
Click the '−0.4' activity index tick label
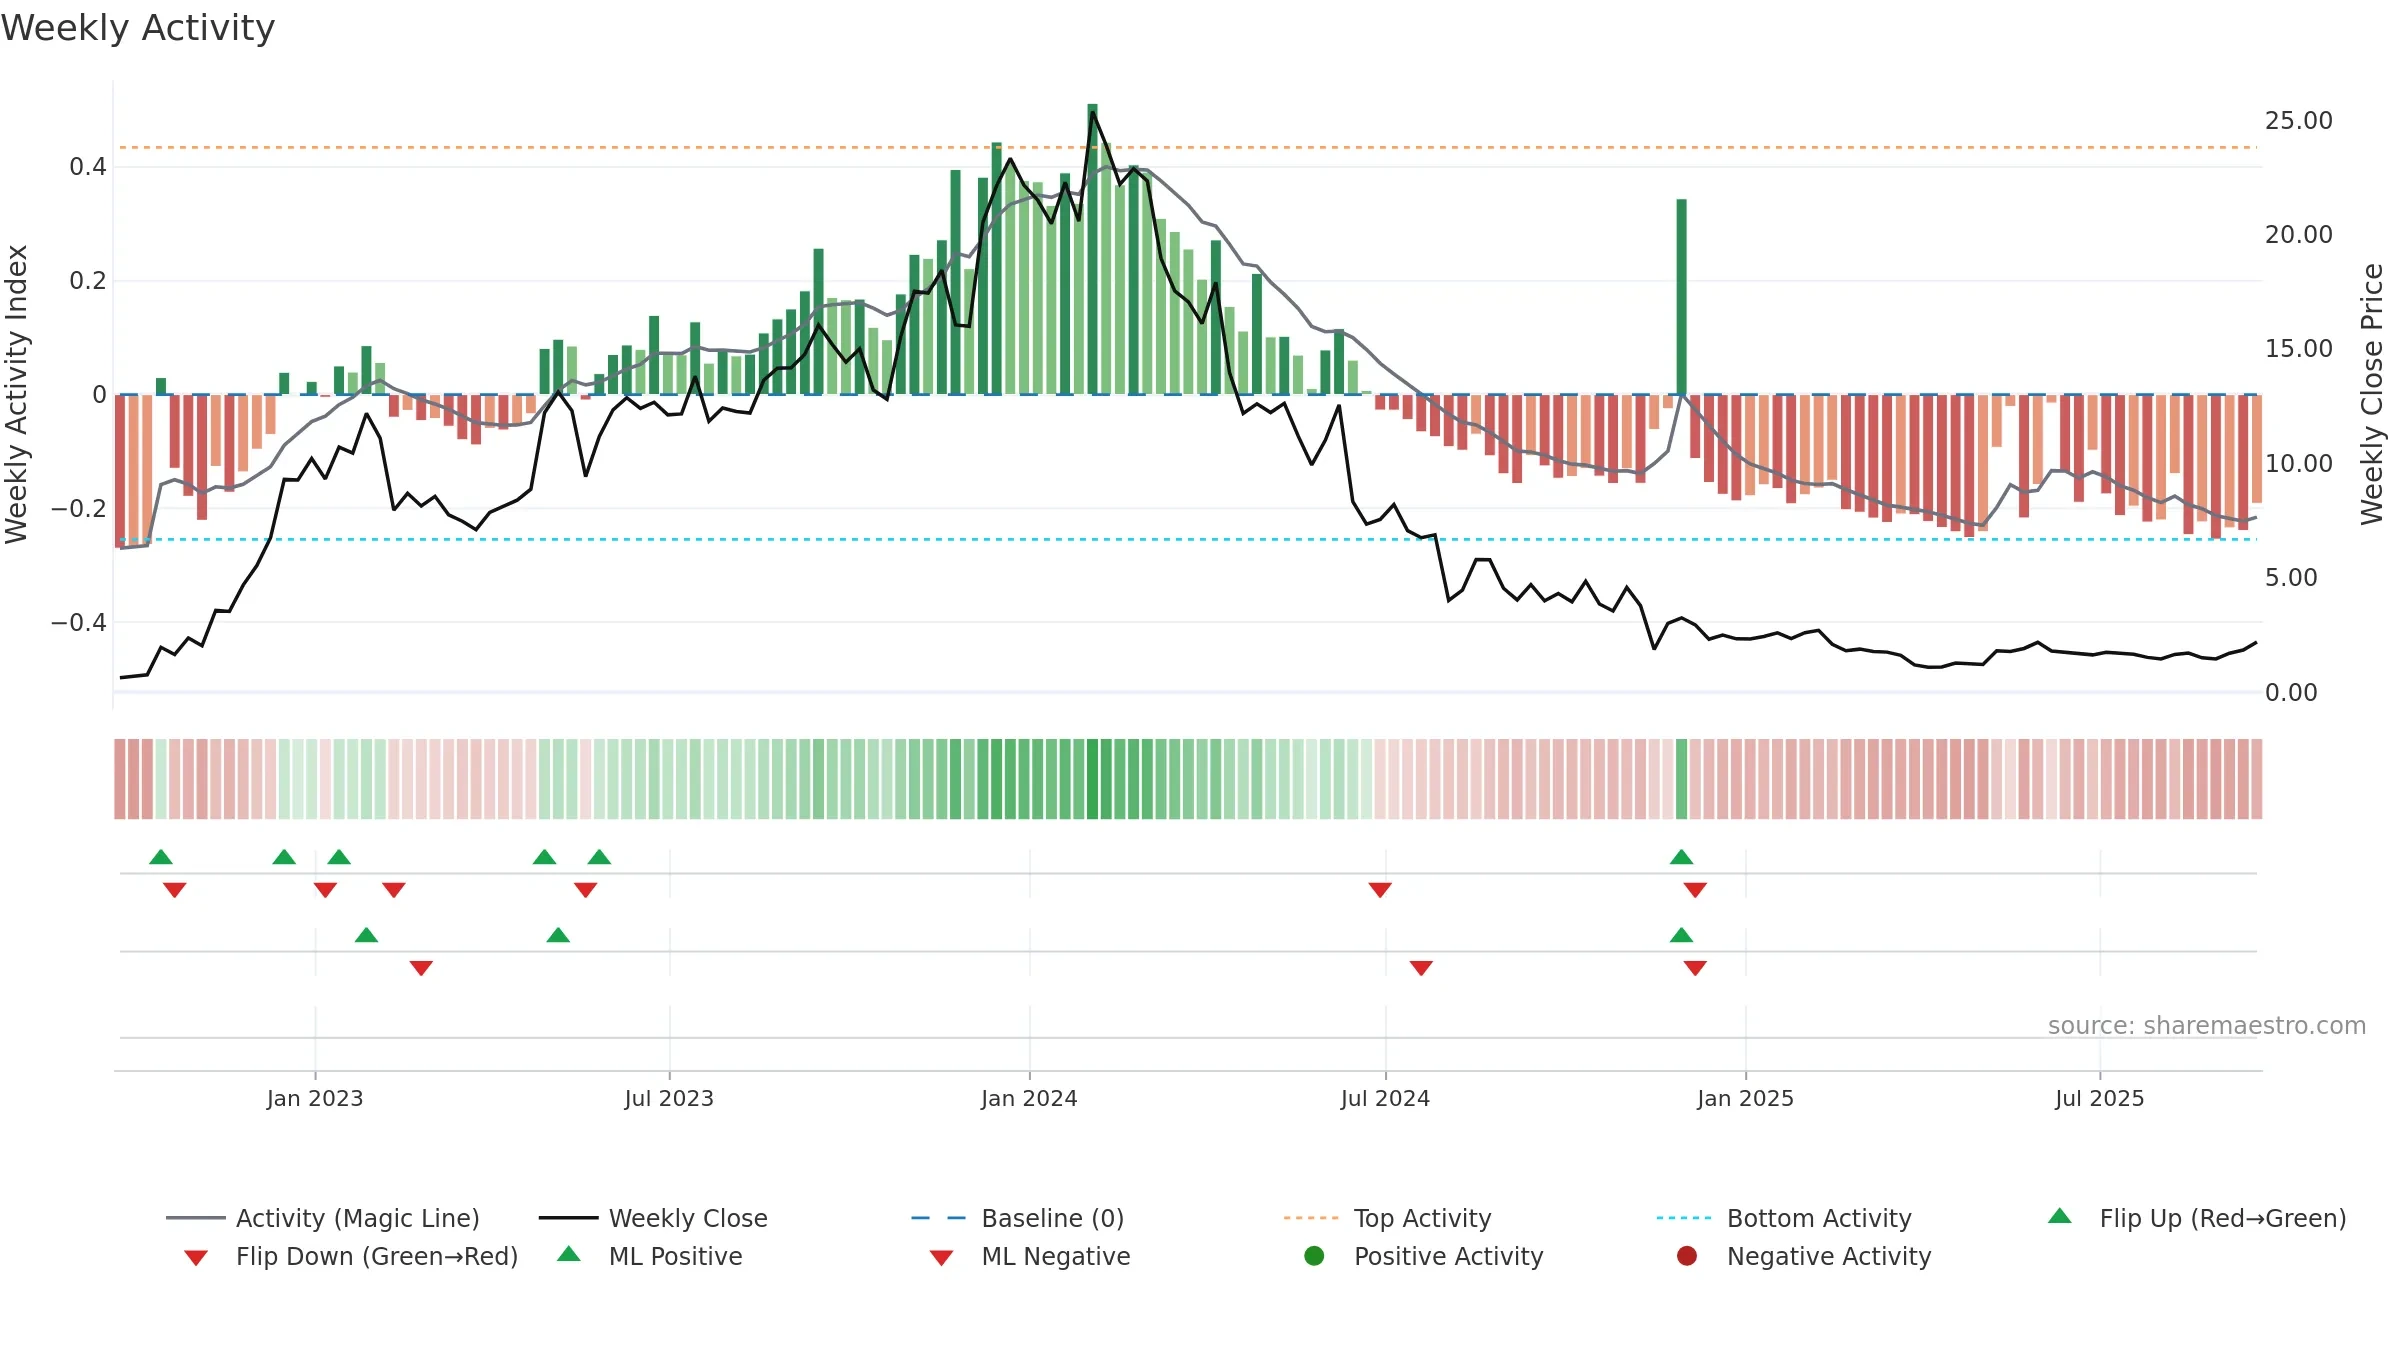[x=79, y=623]
